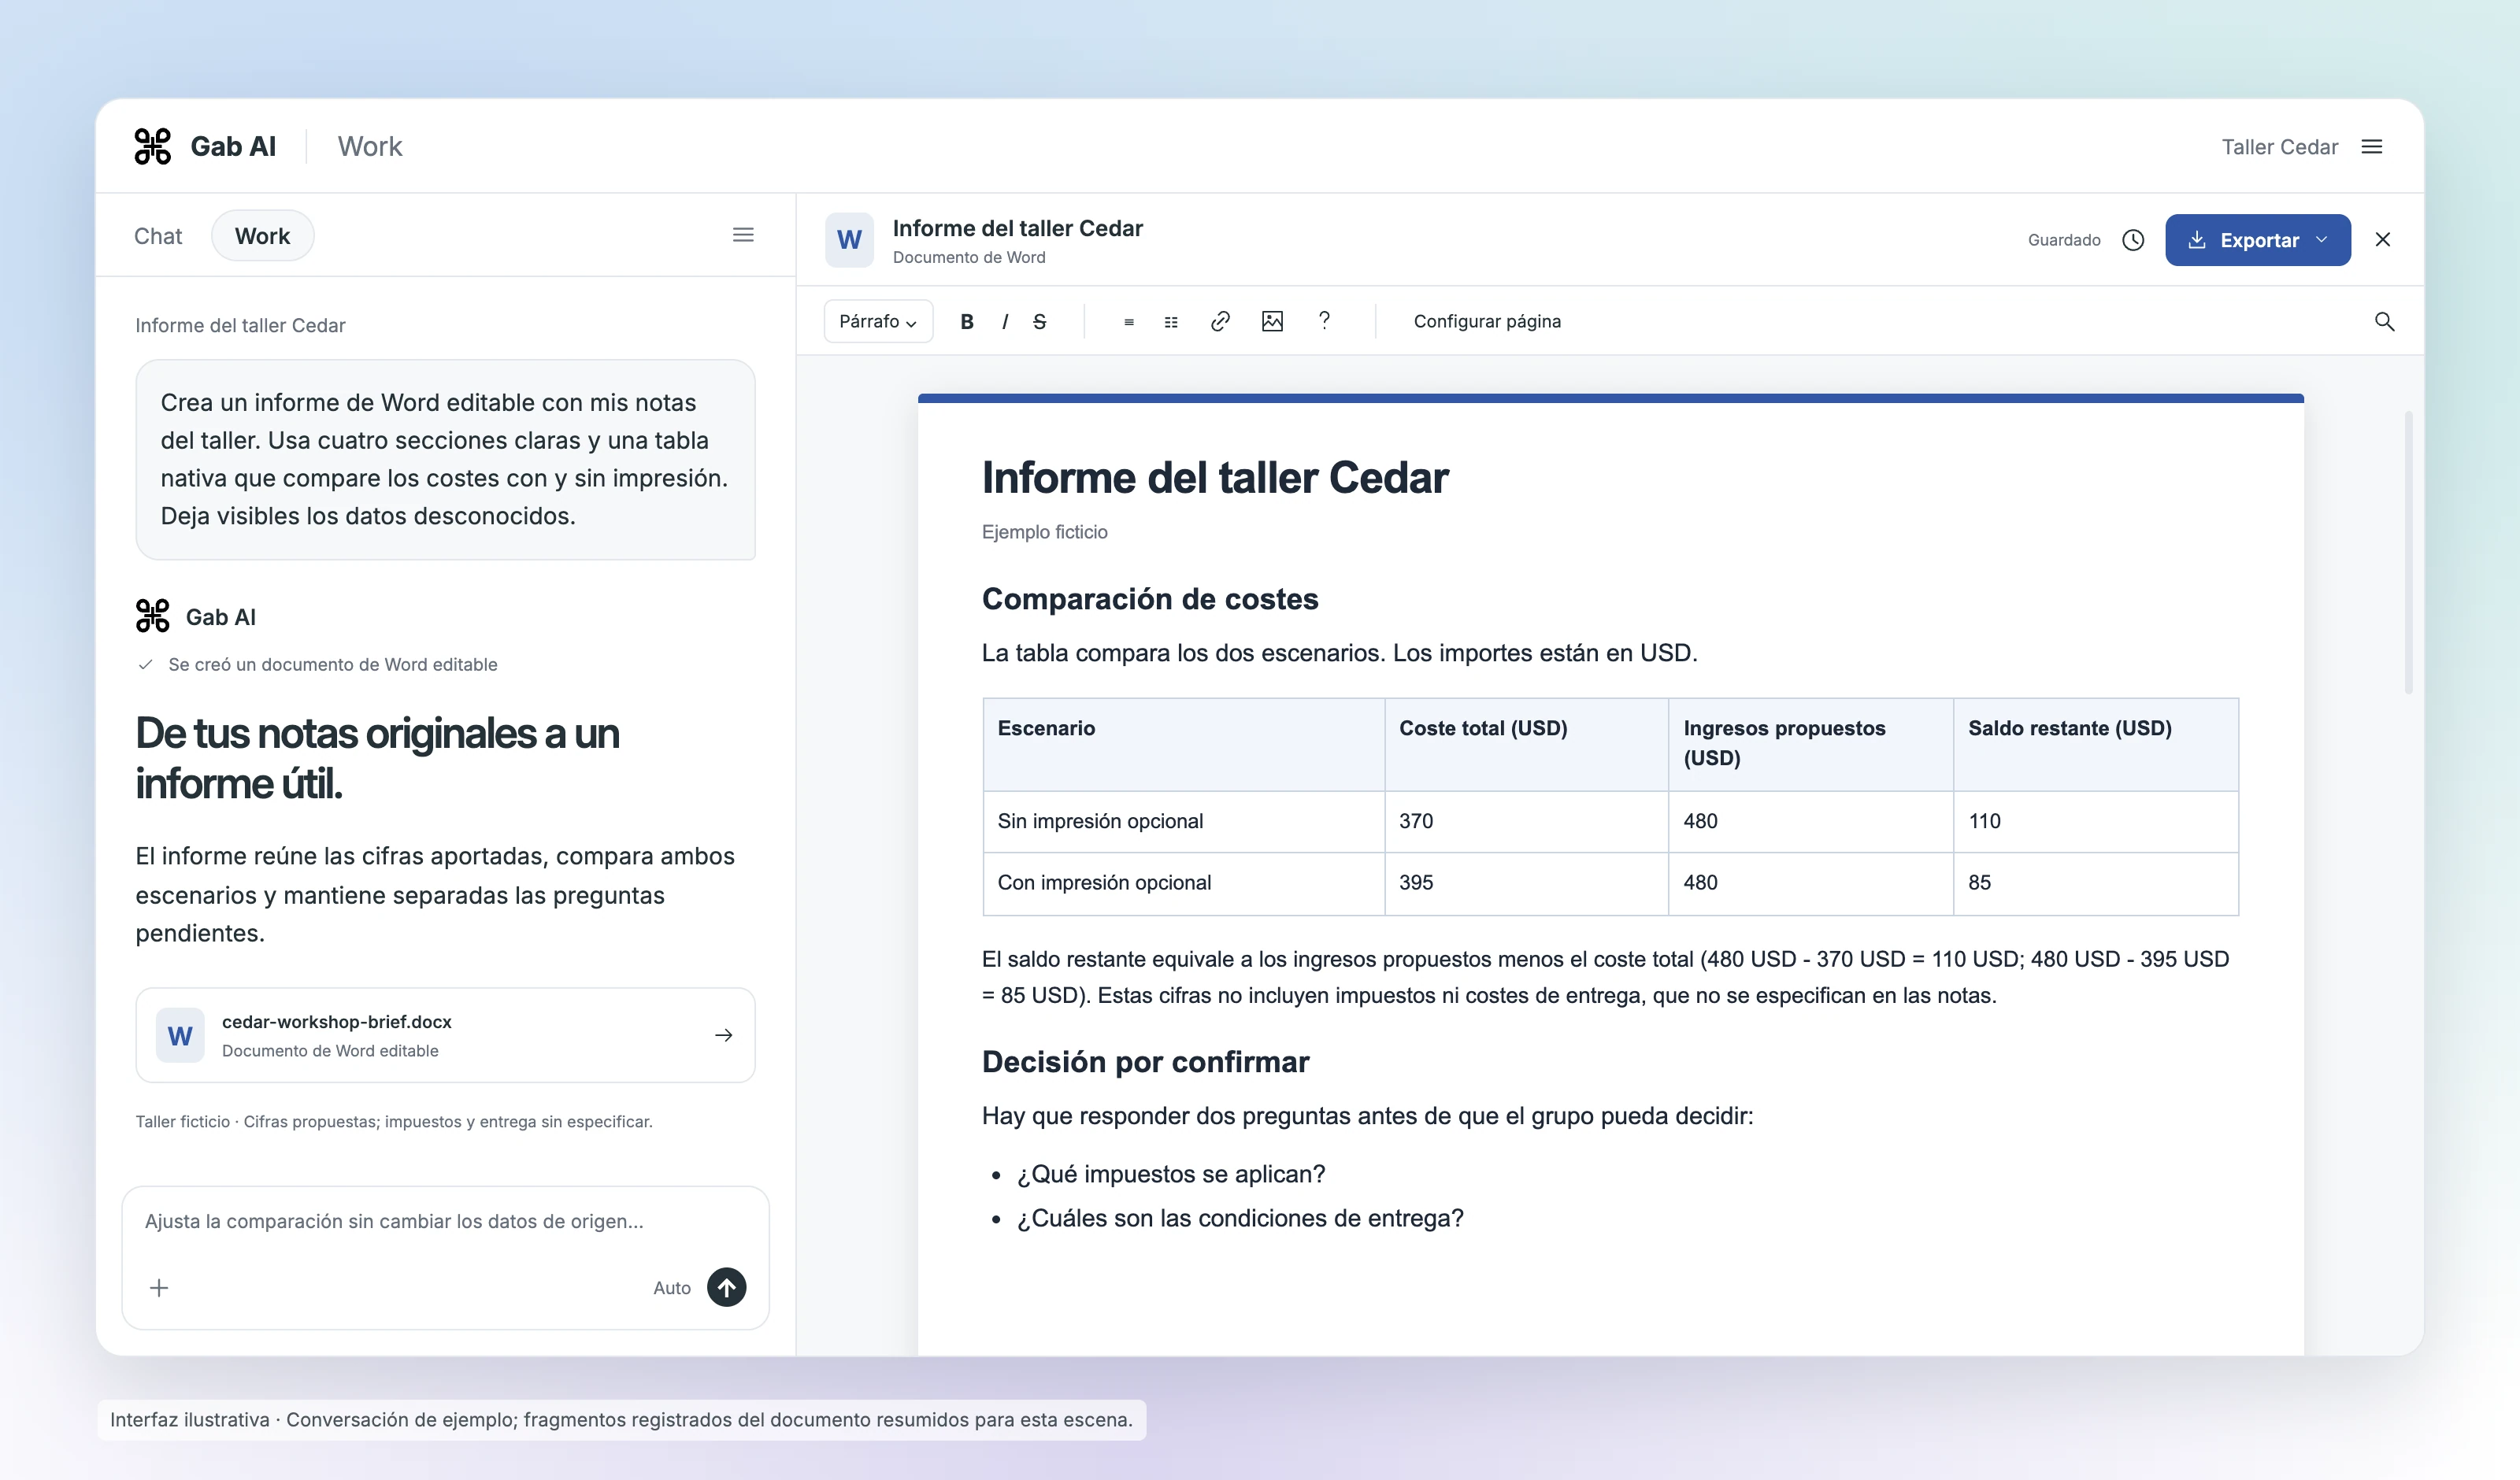Click the Taller Cedar workspace name
The image size is (2520, 1480).
point(2280,147)
